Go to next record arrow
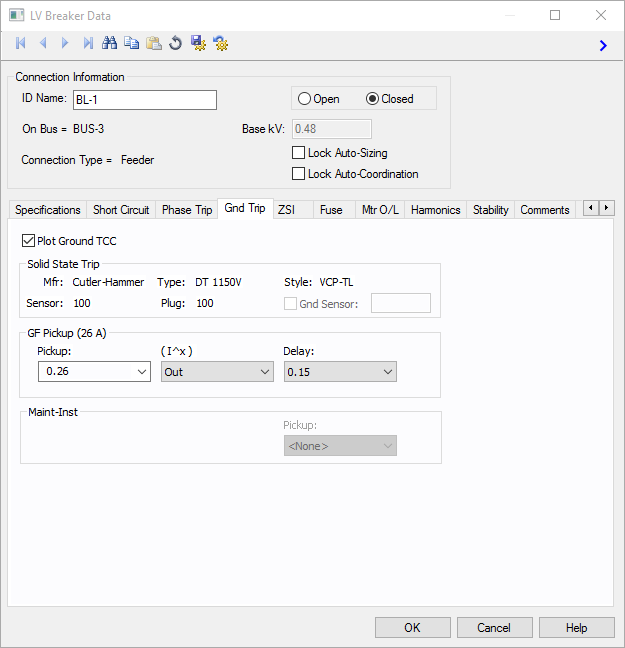Image resolution: width=625 pixels, height=648 pixels. (65, 43)
